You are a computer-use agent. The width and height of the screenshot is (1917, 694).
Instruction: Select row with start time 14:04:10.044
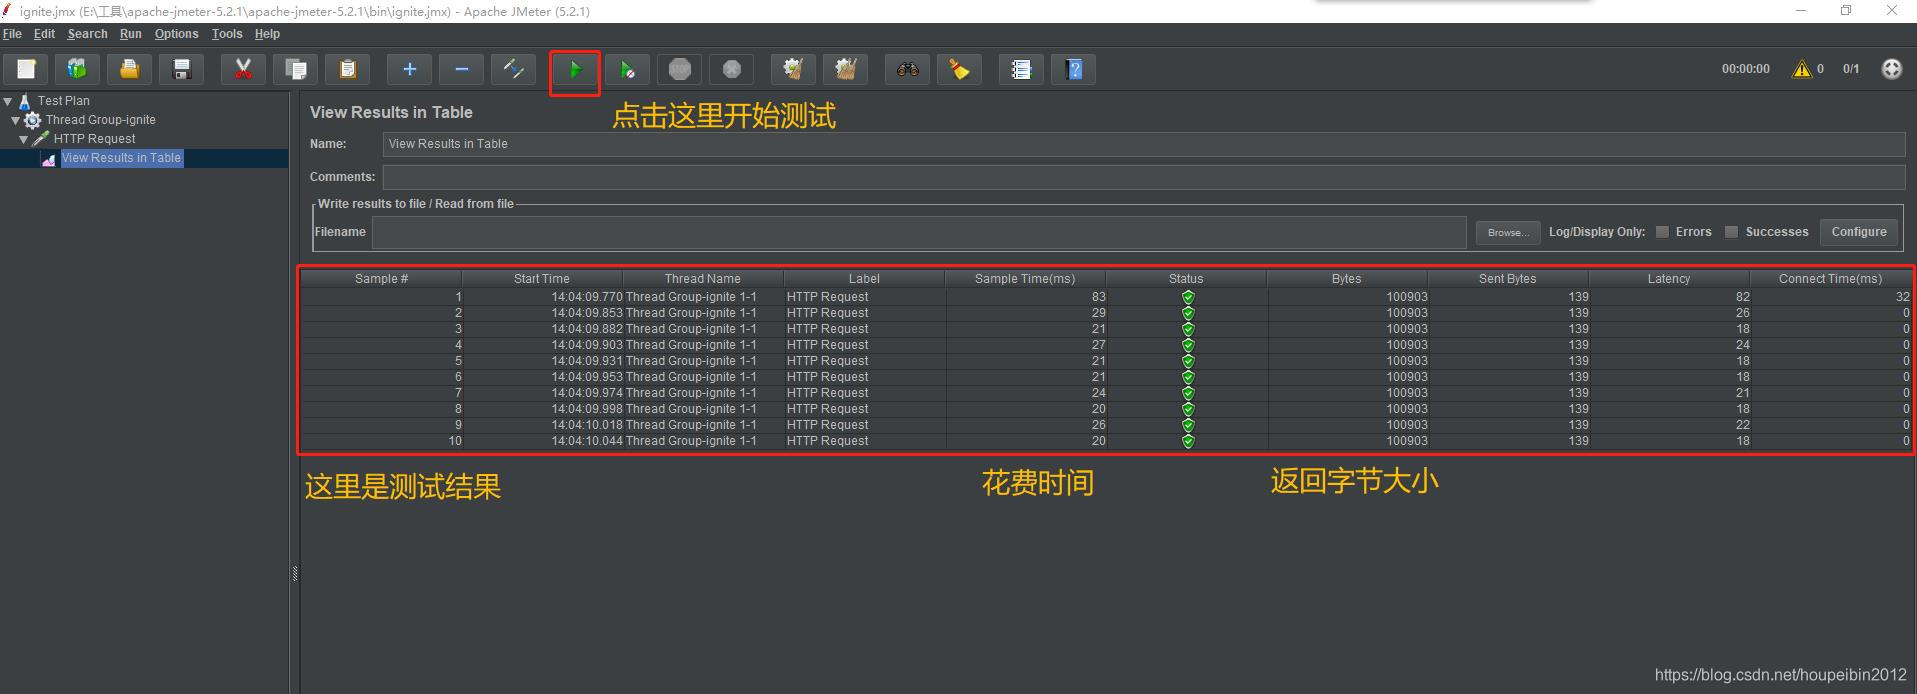[1106, 441]
